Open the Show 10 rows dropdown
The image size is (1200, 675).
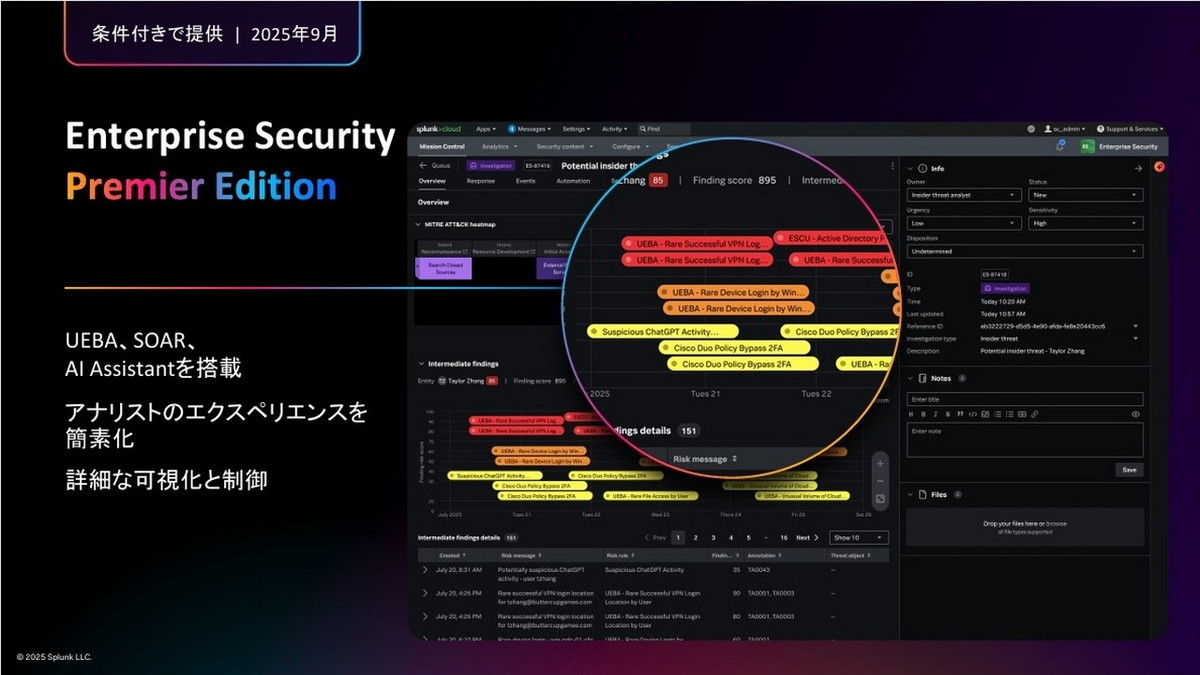point(859,537)
